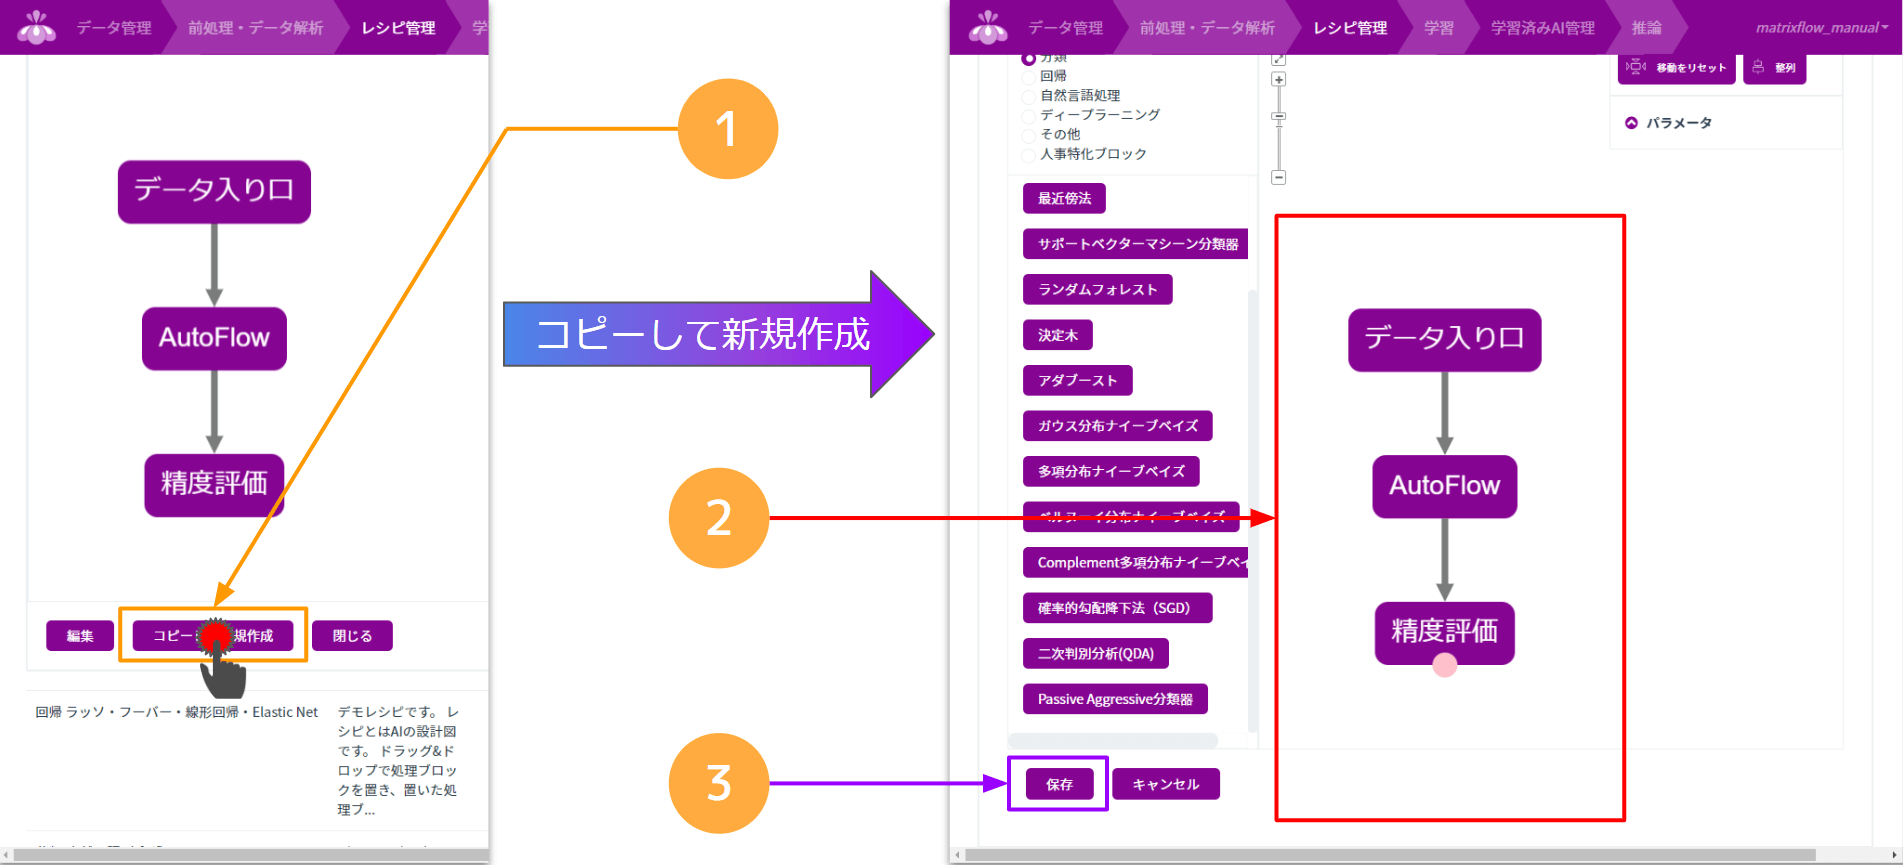
Task: Select the アダブースト block
Action: tap(1078, 380)
